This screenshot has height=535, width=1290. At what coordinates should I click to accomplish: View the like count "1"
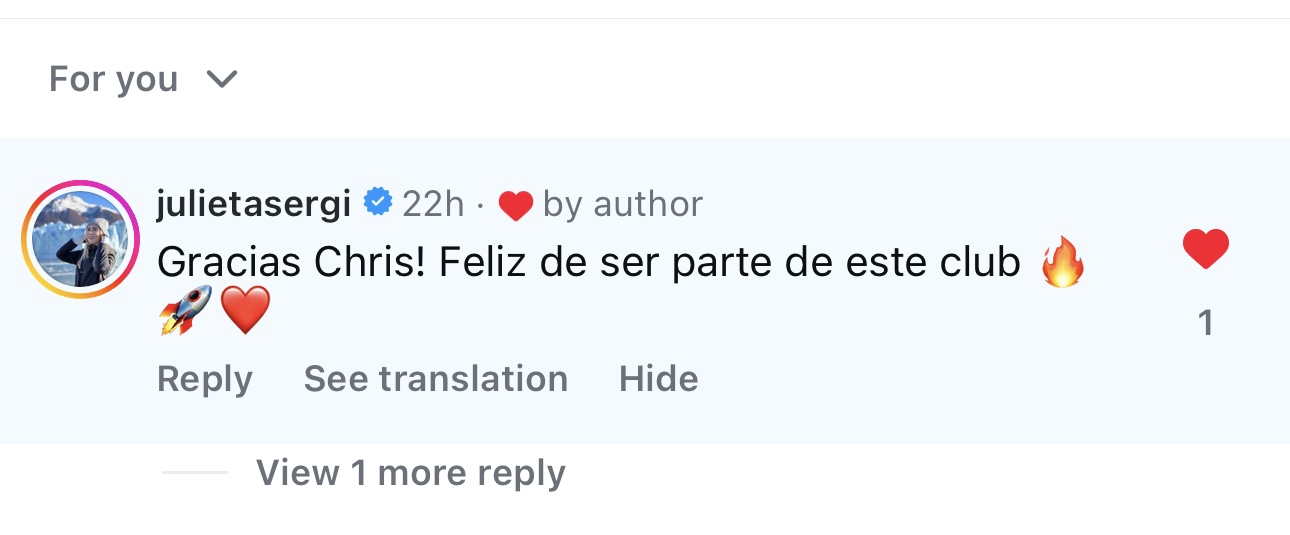click(1205, 323)
